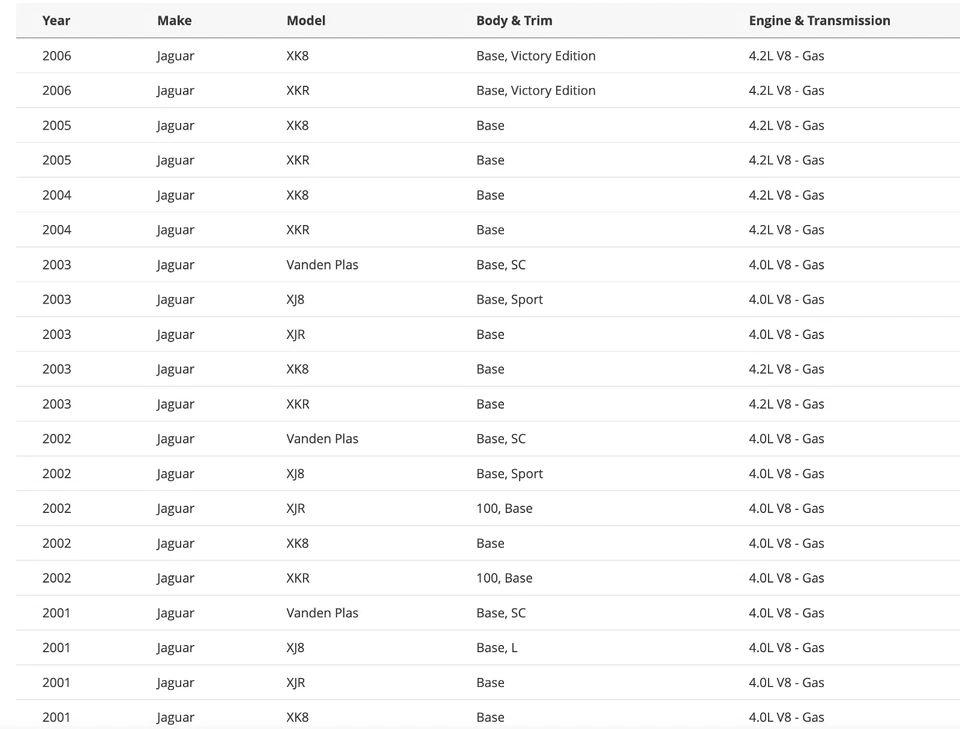Click Victory Edition trim for the 2006 XKR
960x729 pixels.
point(553,91)
